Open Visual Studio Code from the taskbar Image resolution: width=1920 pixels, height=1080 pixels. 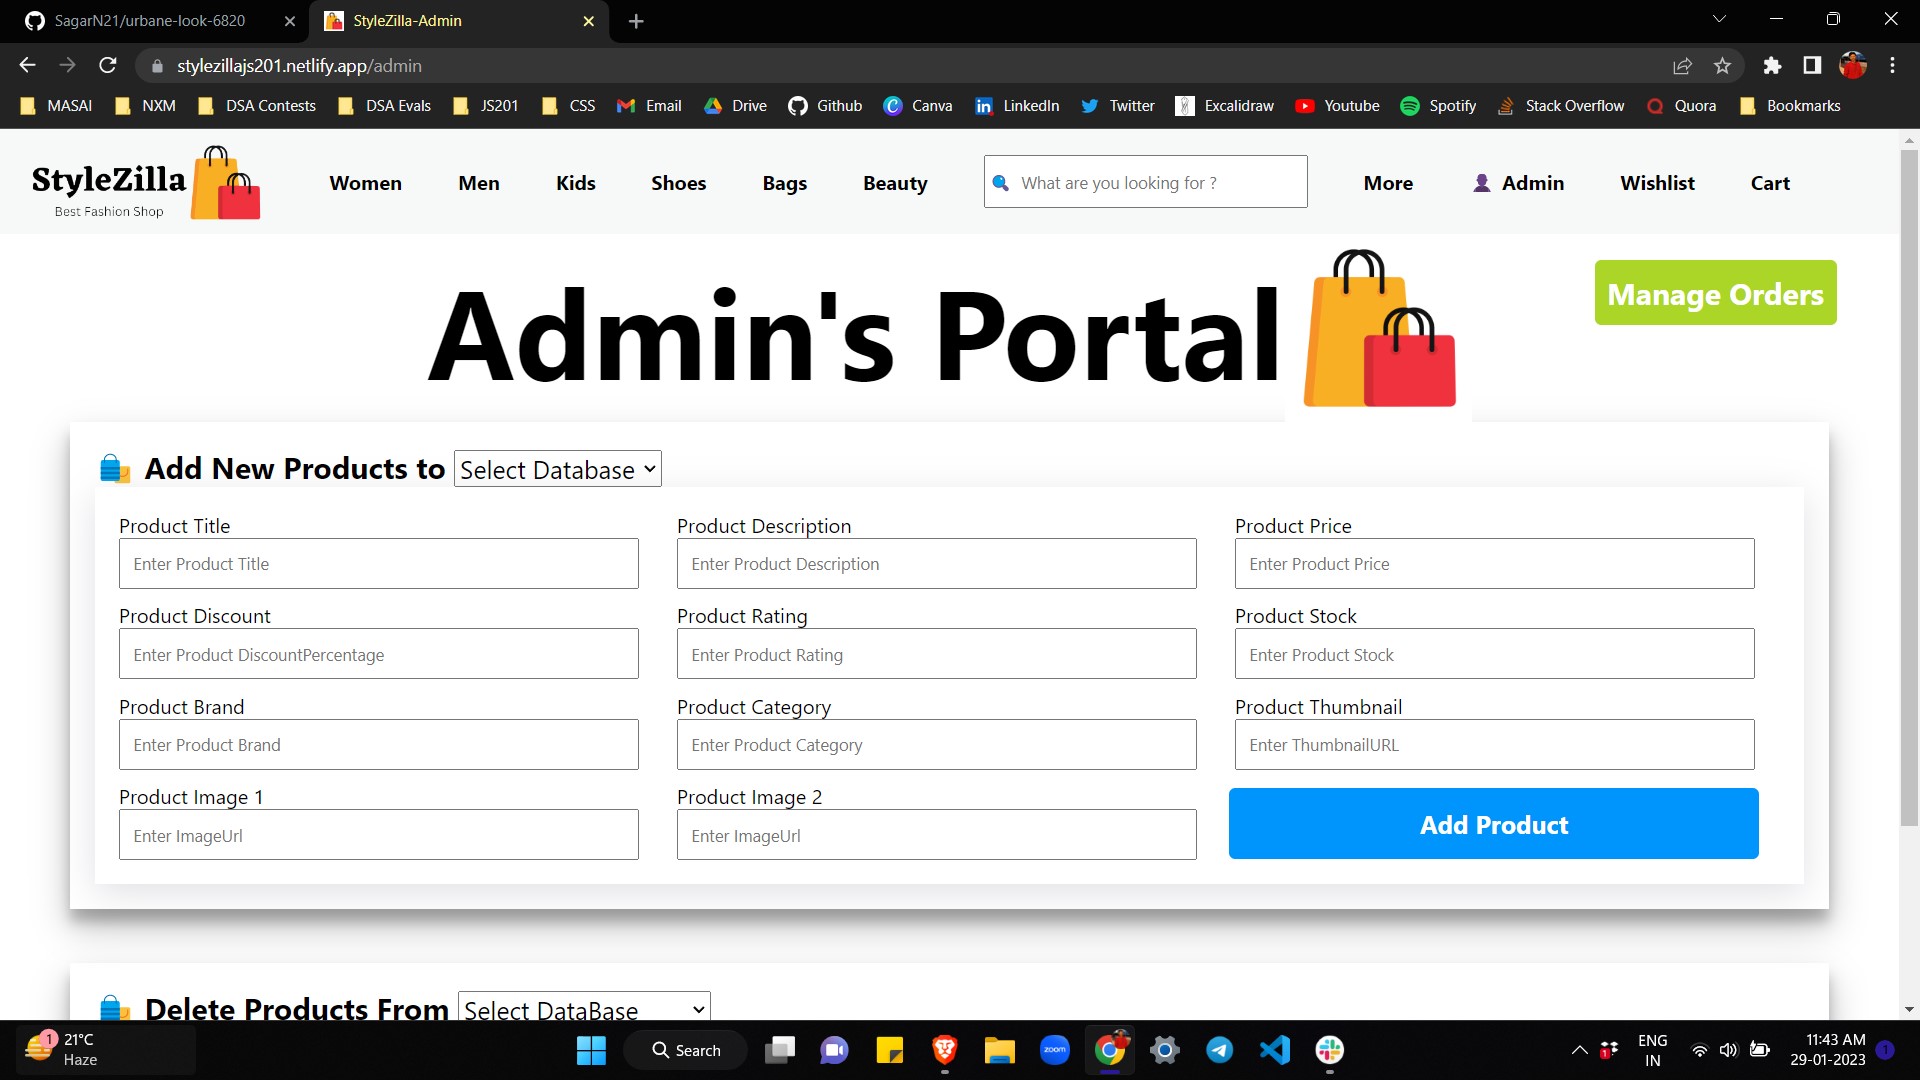(1274, 1050)
